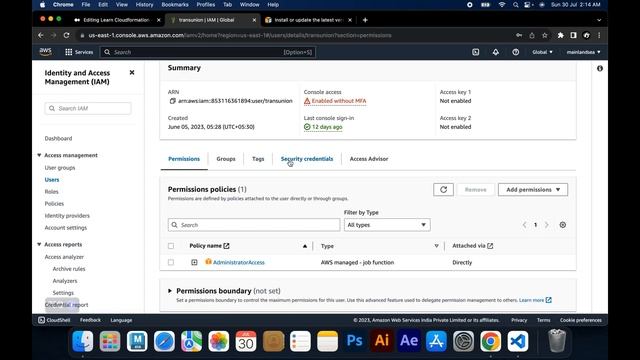Refresh the permissions policies list
Image resolution: width=640 pixels, height=360 pixels.
click(443, 189)
